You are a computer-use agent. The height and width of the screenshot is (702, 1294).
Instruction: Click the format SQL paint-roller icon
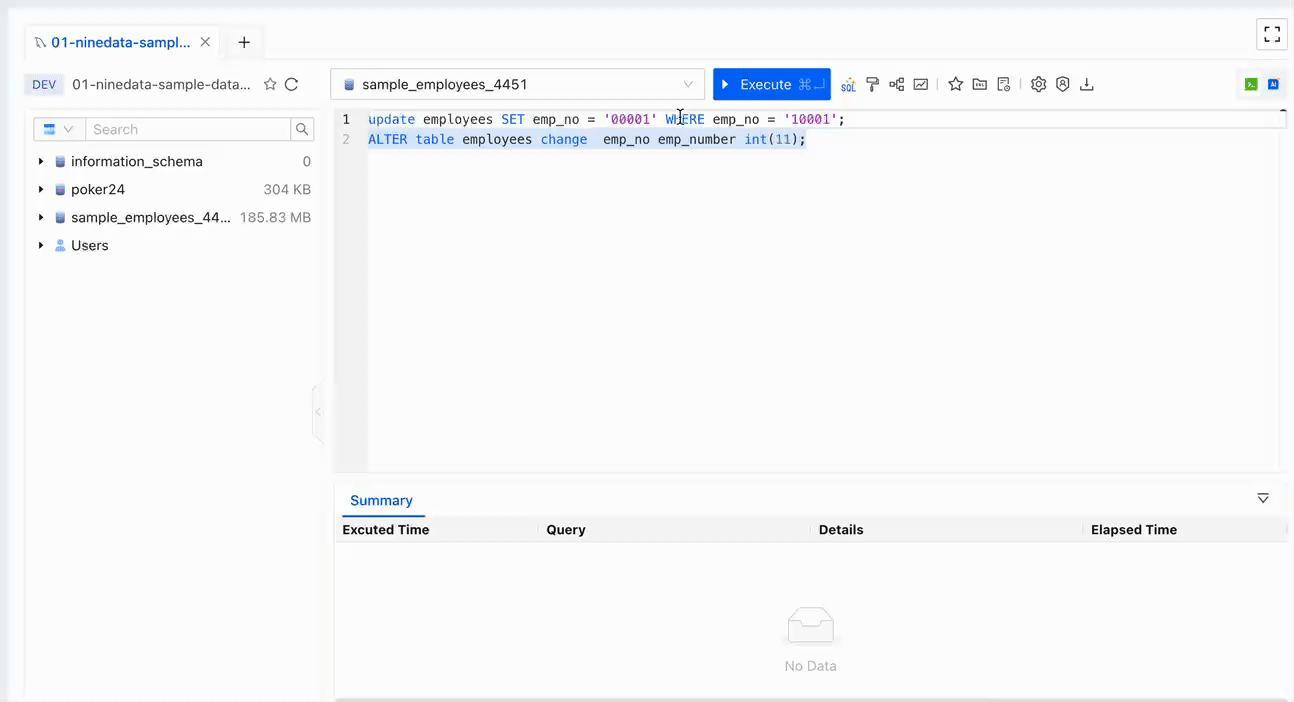(873, 85)
